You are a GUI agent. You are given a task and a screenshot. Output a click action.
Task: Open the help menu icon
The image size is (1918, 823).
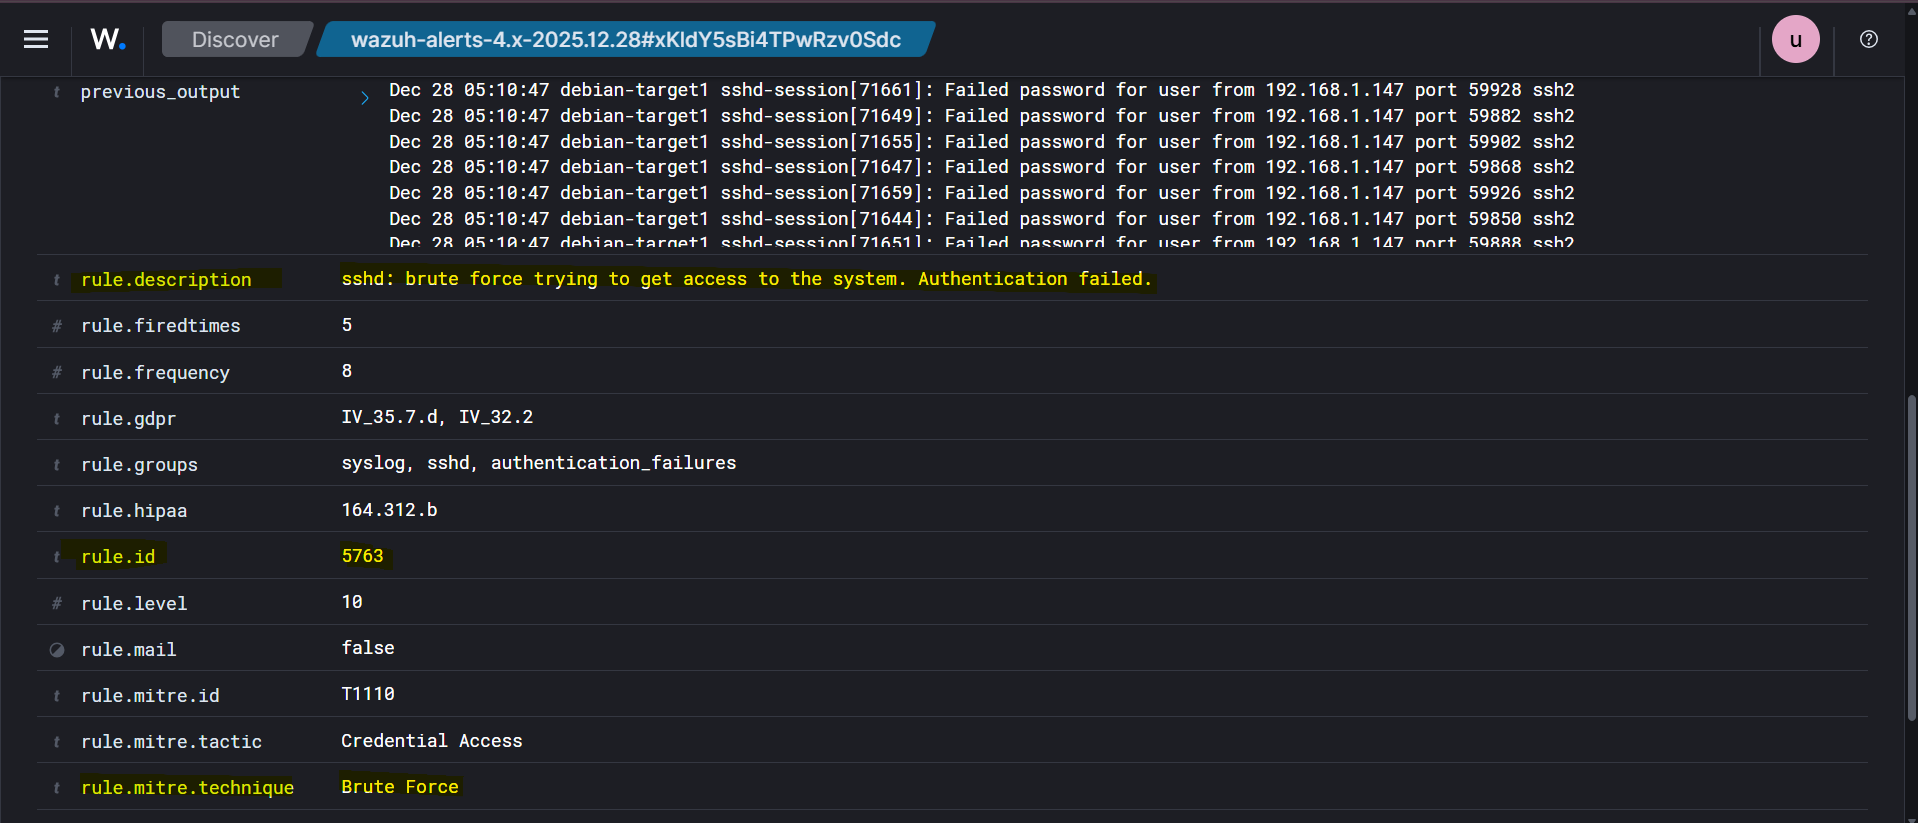click(x=1868, y=39)
